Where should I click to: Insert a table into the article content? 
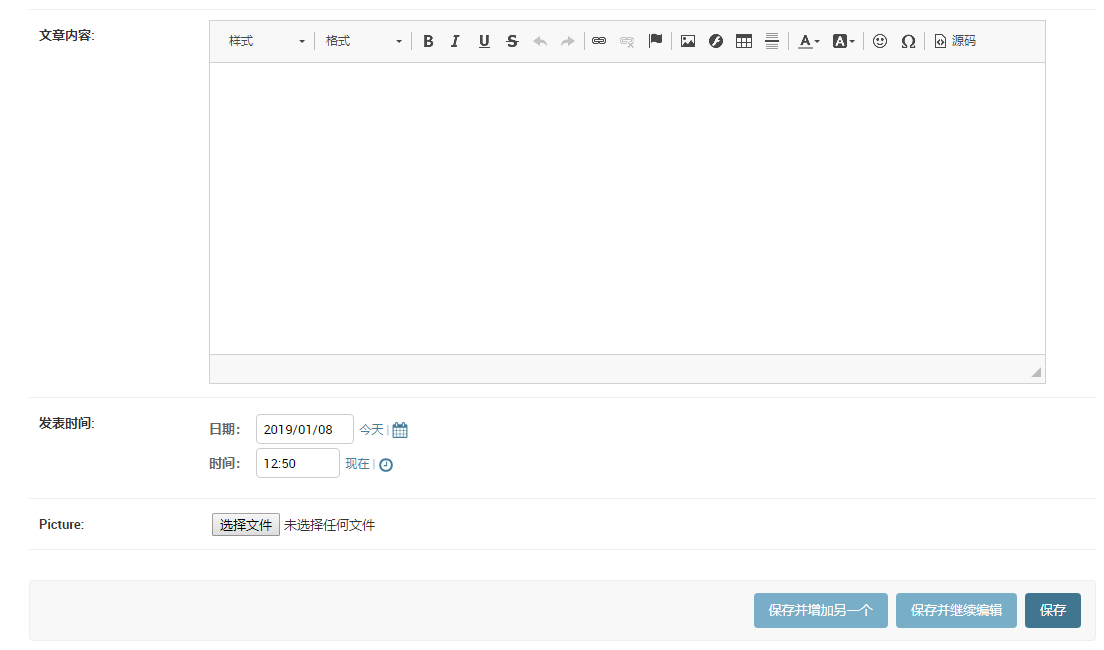(x=744, y=41)
